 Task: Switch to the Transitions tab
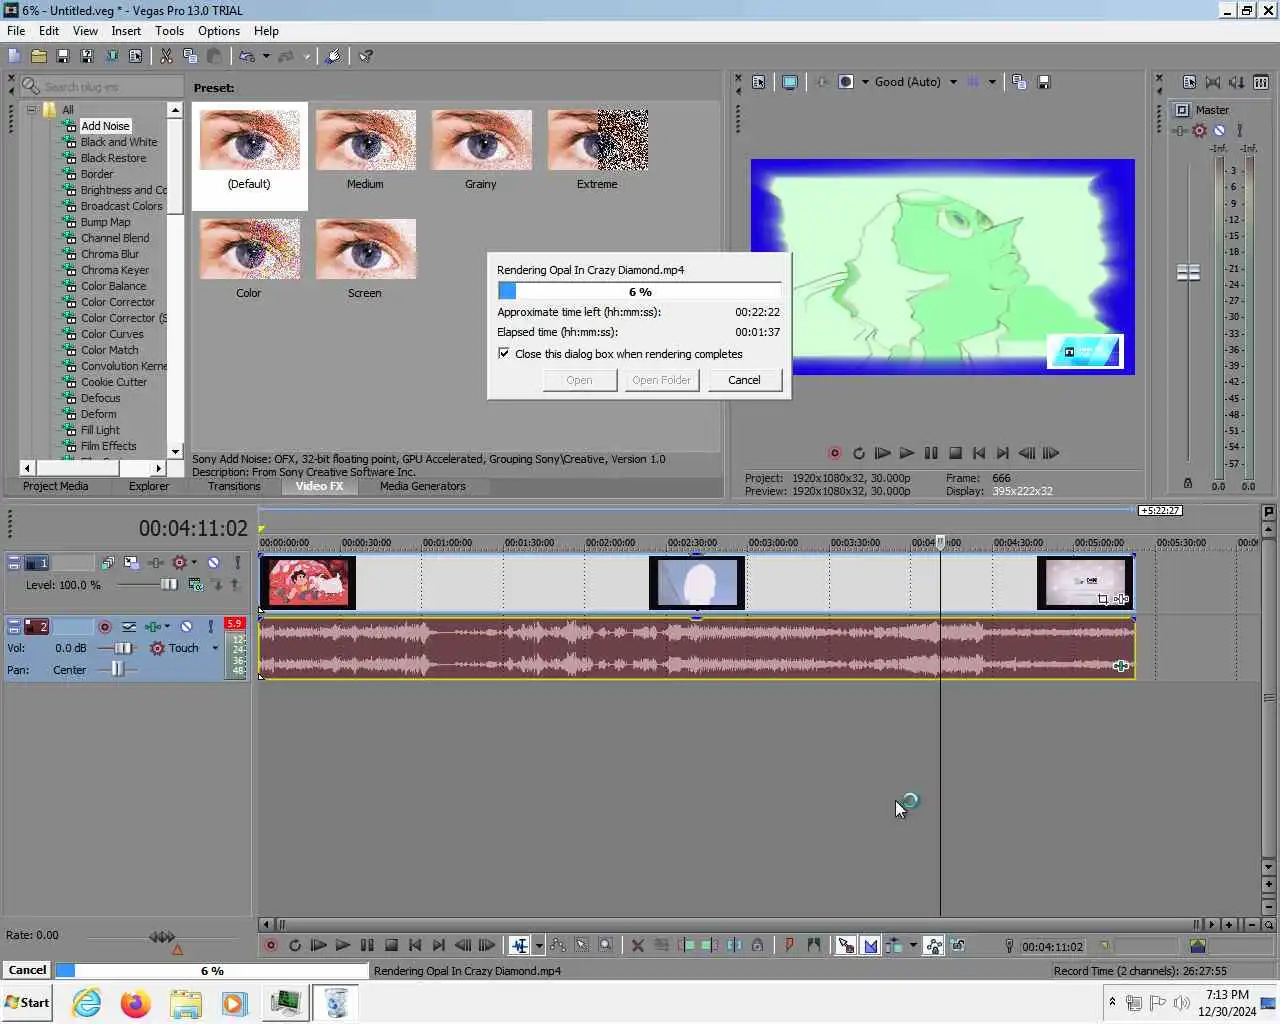(x=234, y=486)
